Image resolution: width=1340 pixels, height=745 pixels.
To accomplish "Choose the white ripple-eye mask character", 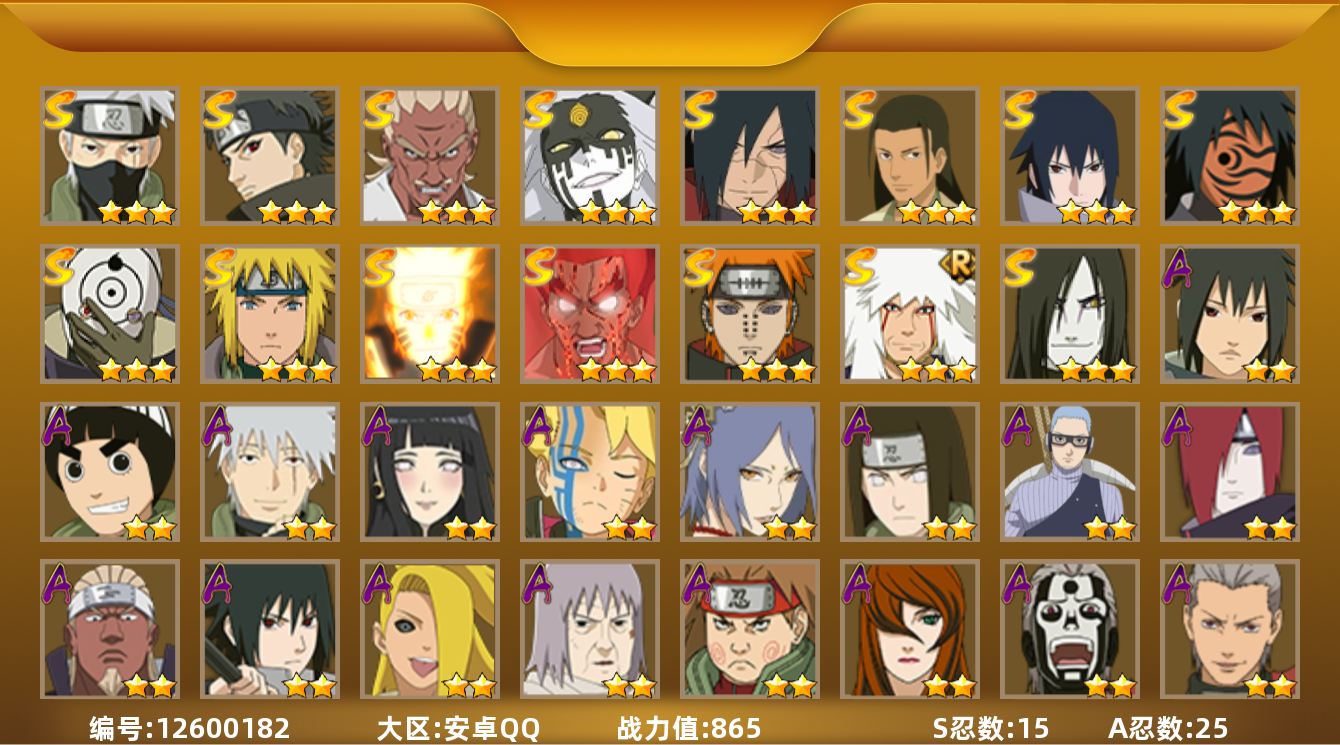I will coord(110,314).
